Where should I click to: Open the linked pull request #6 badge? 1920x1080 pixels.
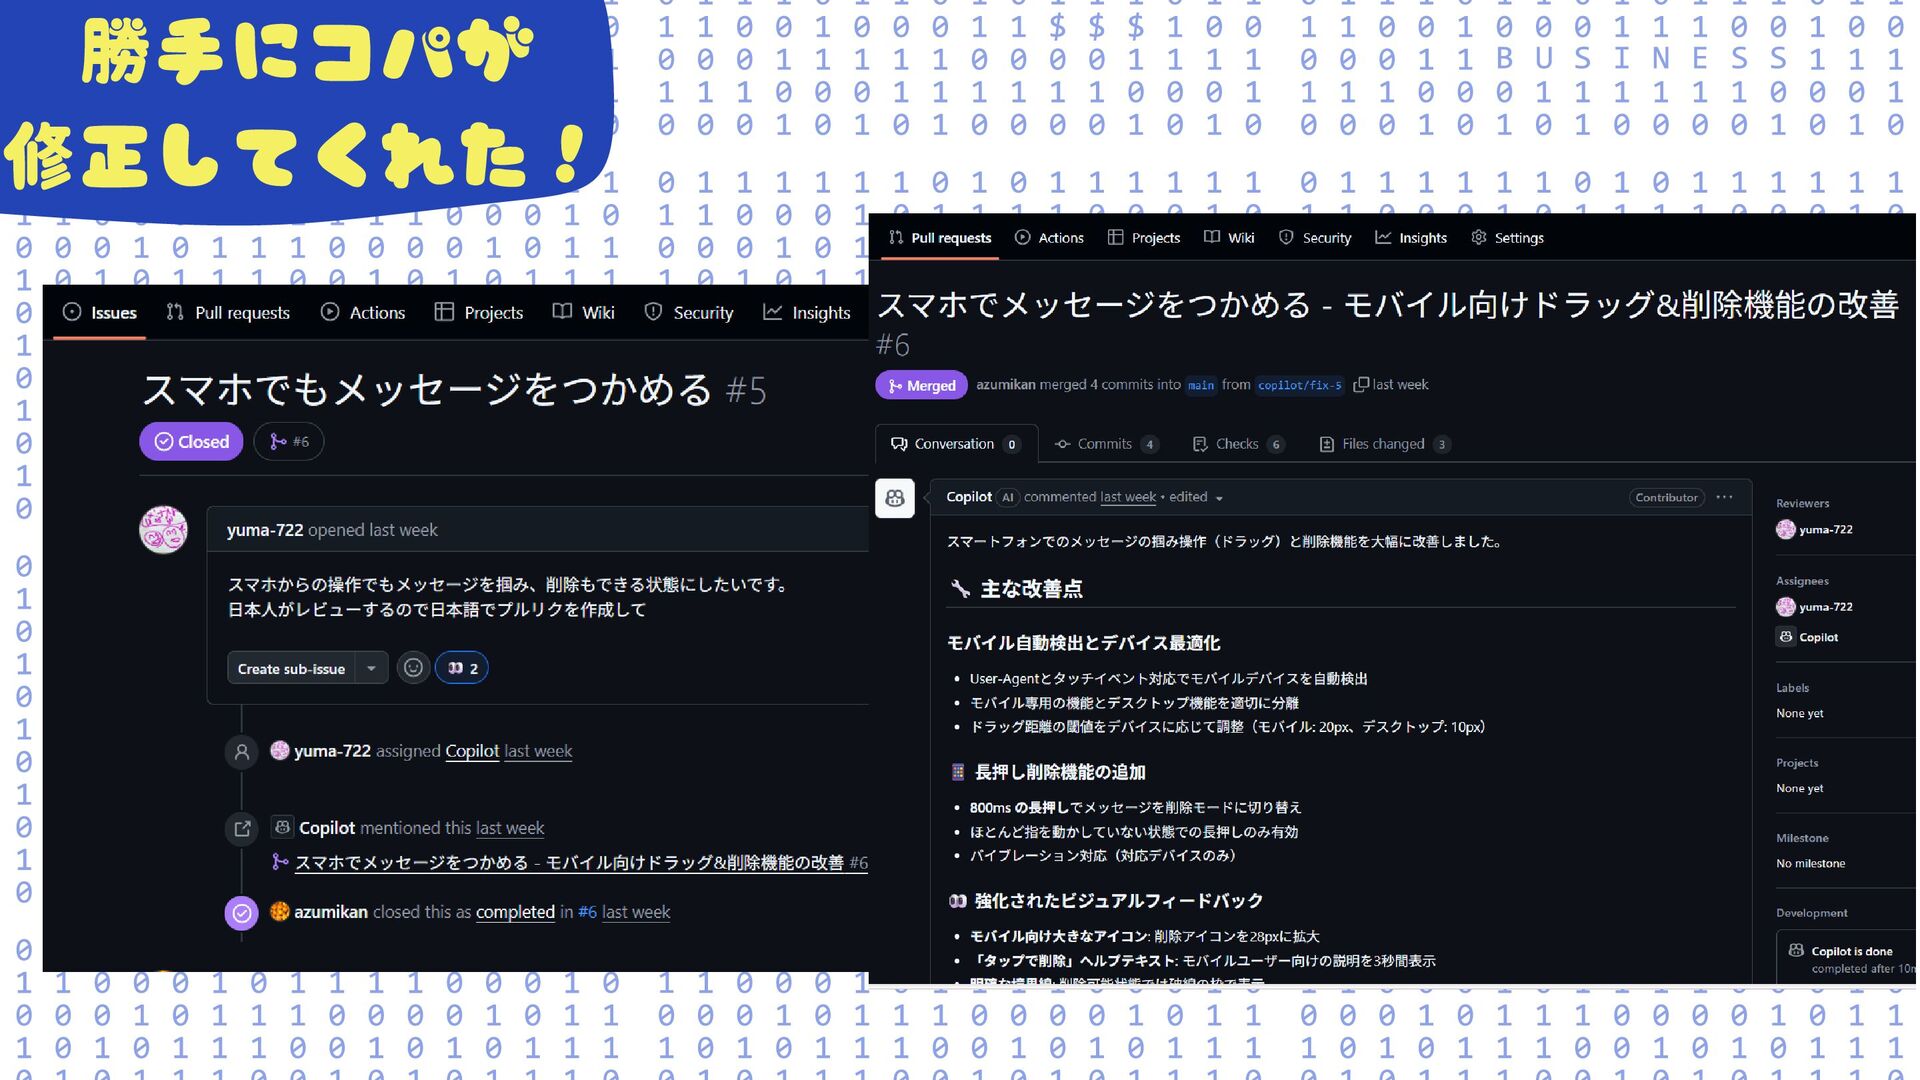point(289,442)
